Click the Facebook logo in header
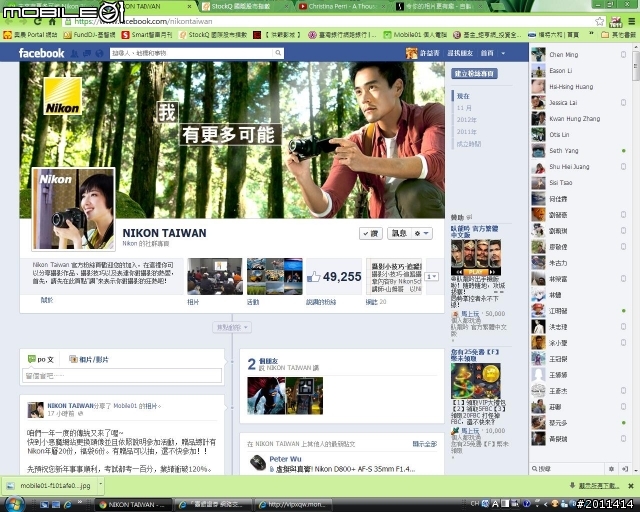 (x=41, y=53)
